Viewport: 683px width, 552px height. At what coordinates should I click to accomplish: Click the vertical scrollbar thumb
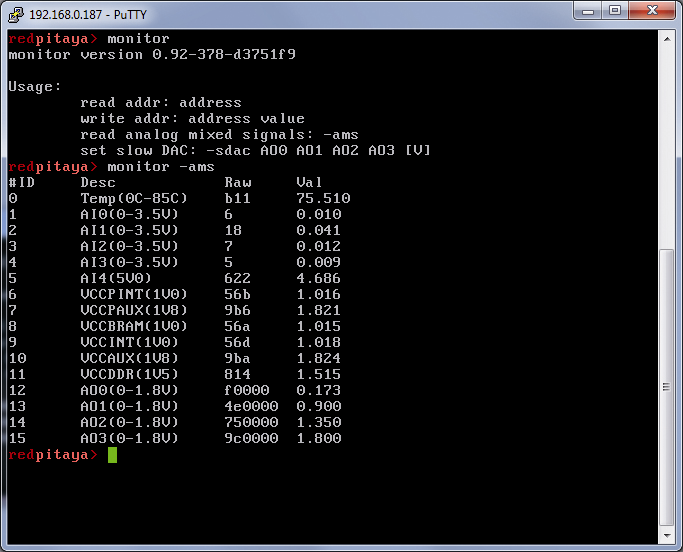[667, 387]
